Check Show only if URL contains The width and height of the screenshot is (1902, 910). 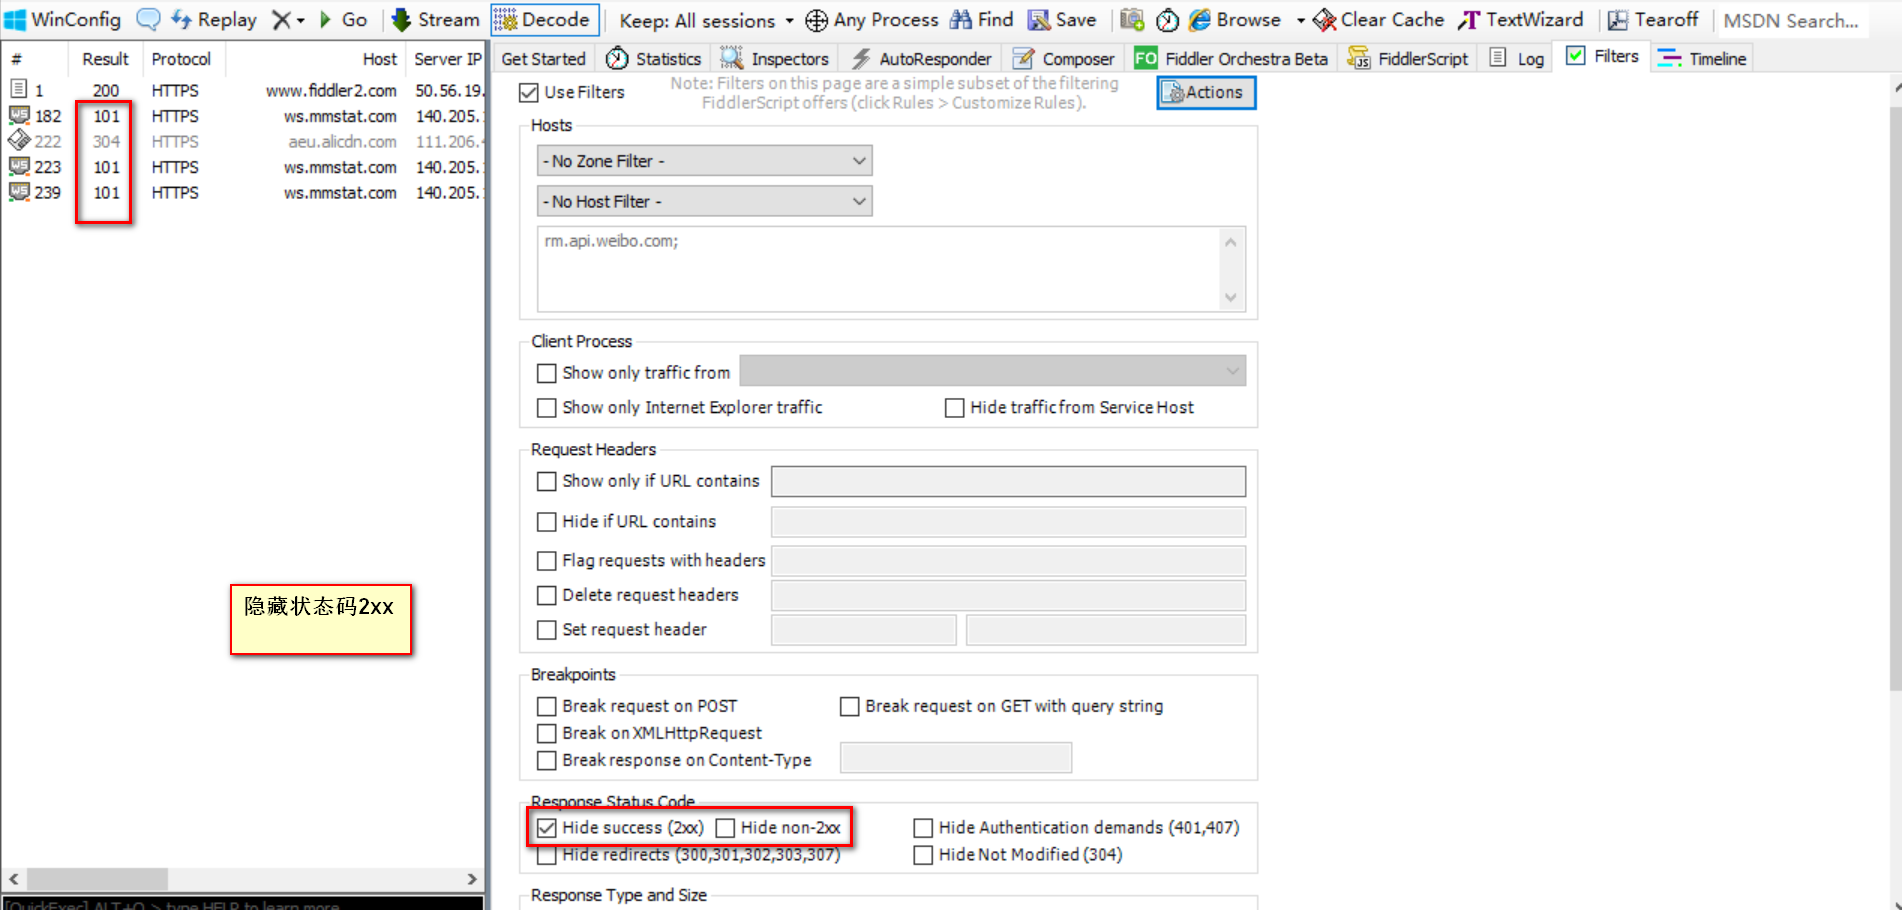[x=546, y=482]
